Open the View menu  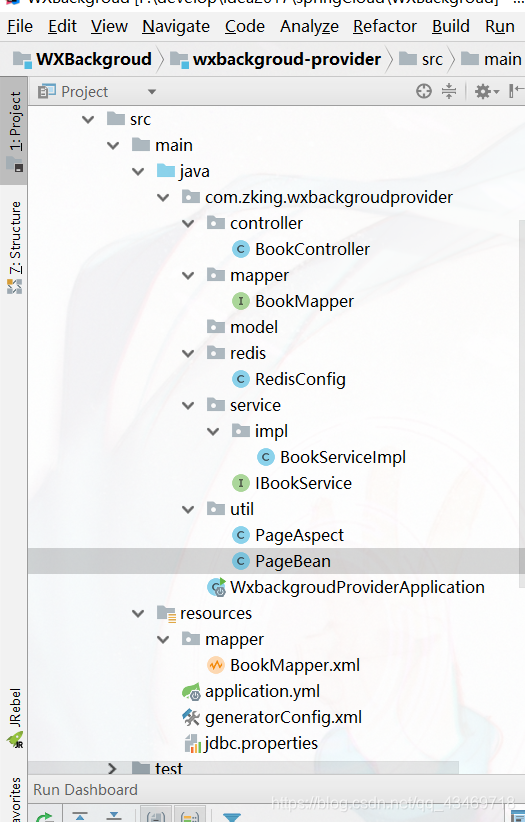[x=109, y=26]
